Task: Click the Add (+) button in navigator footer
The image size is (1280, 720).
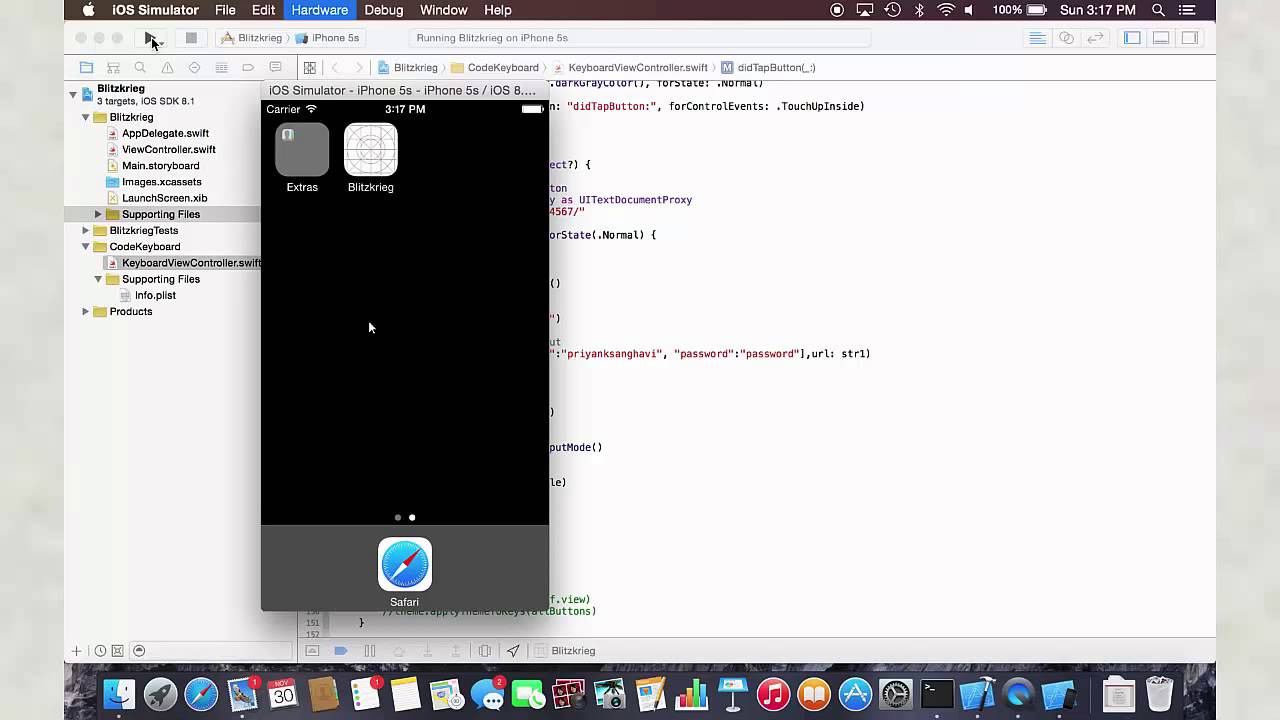Action: [76, 651]
